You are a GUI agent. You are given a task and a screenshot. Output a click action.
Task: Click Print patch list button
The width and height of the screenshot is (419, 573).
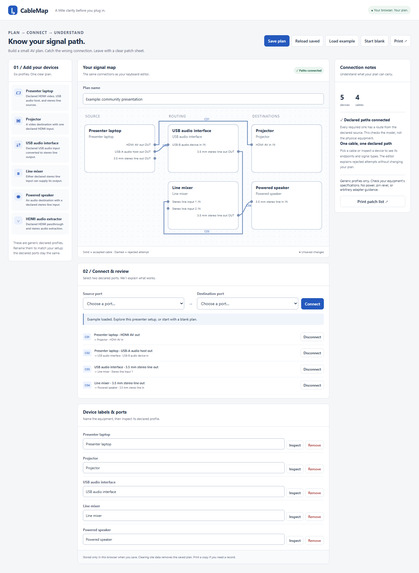[372, 201]
